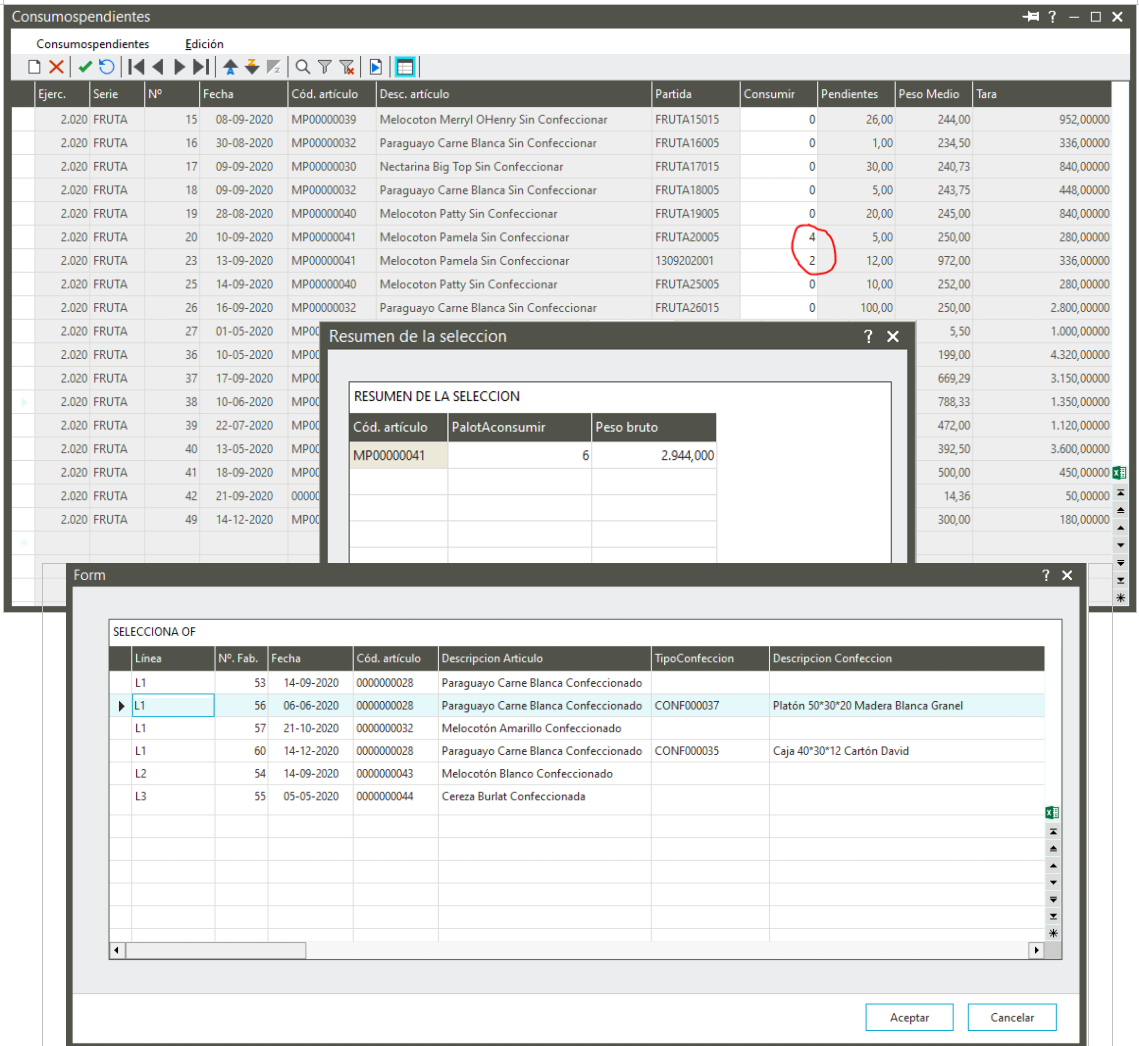Open search with magnifying glass icon

click(302, 67)
